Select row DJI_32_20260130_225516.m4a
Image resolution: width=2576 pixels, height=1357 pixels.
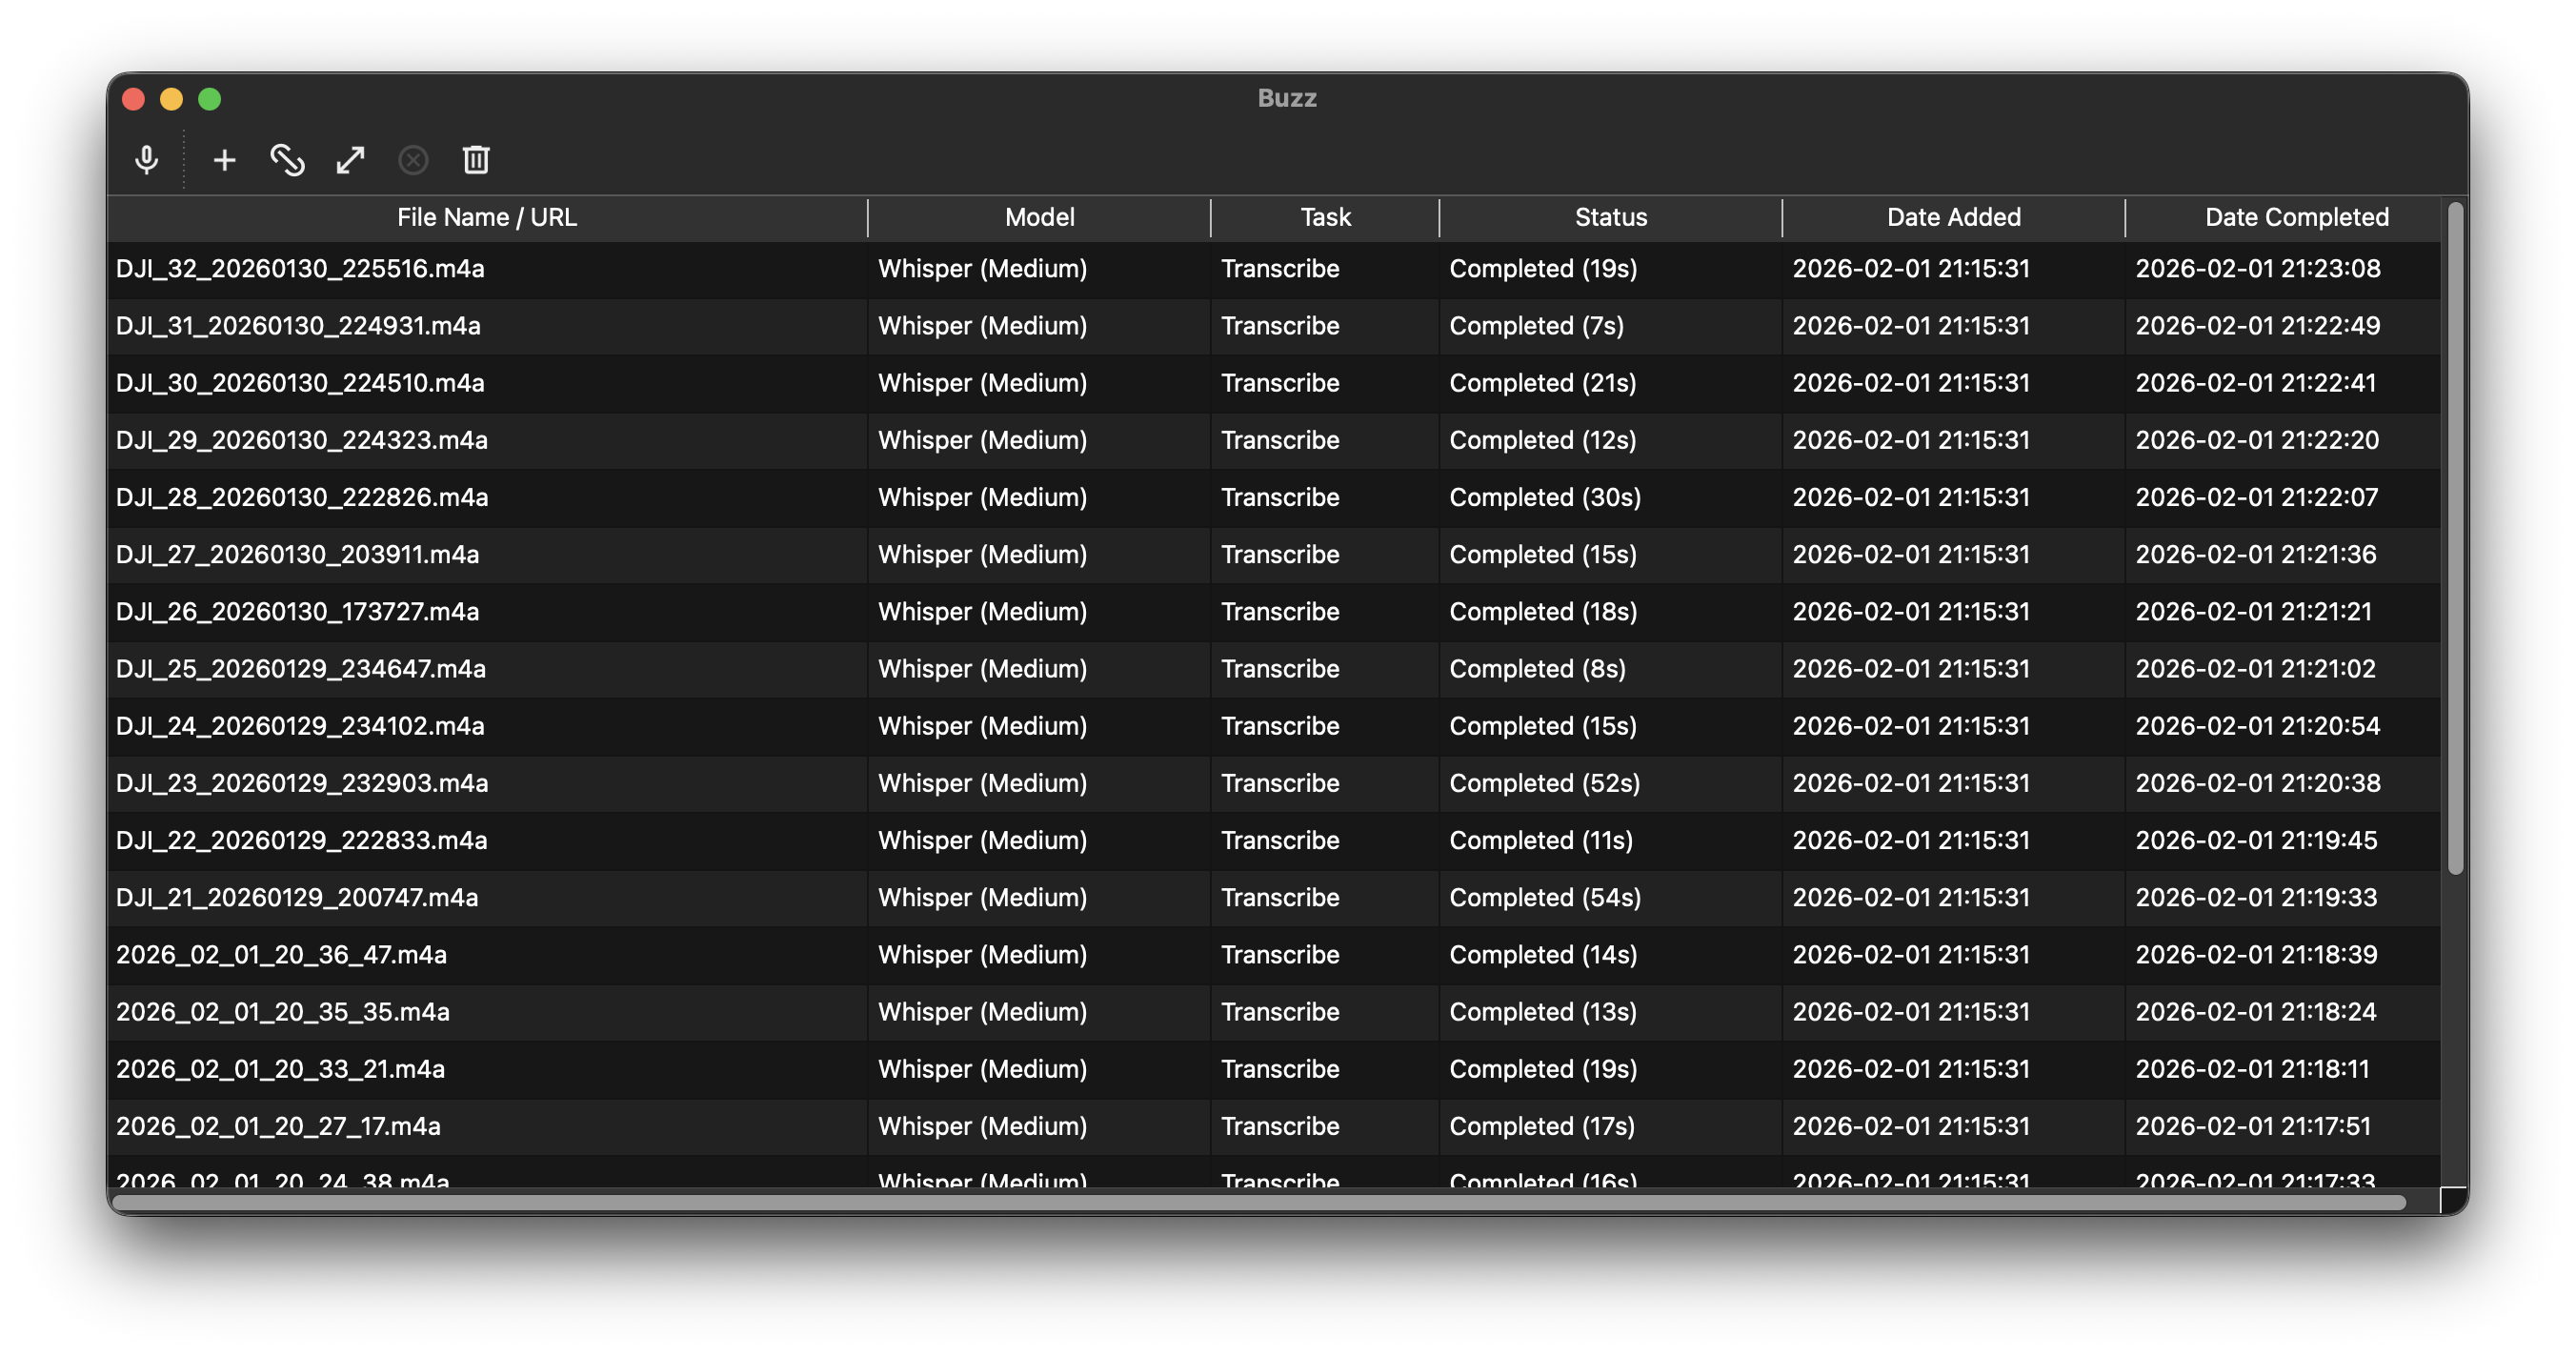(x=300, y=269)
